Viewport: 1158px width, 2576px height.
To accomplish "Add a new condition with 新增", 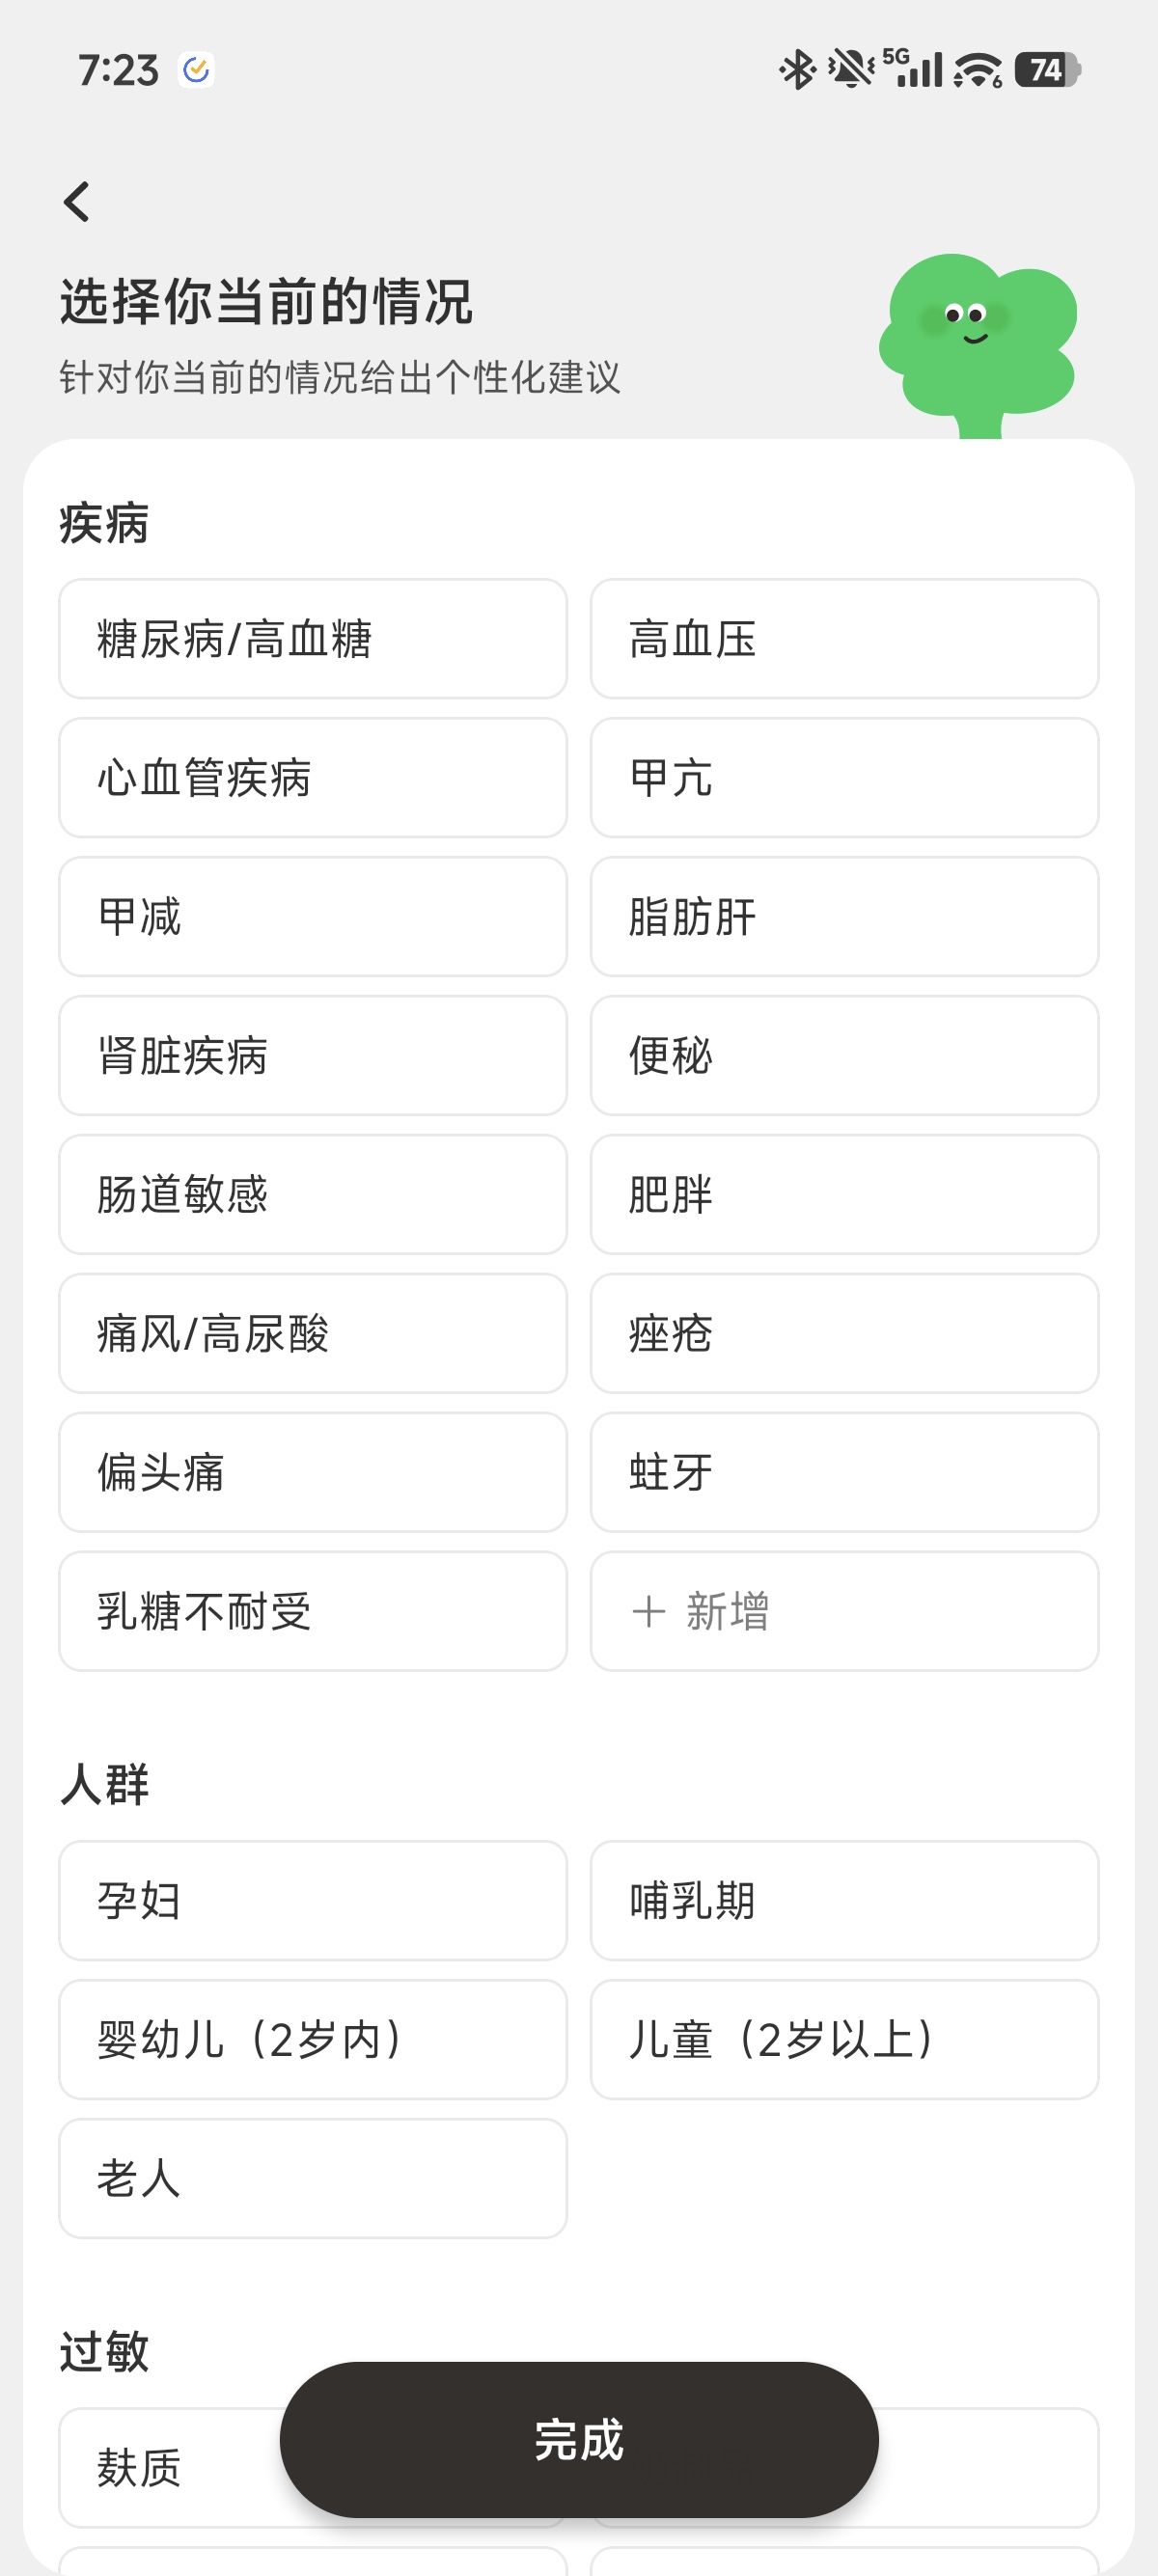I will [844, 1611].
